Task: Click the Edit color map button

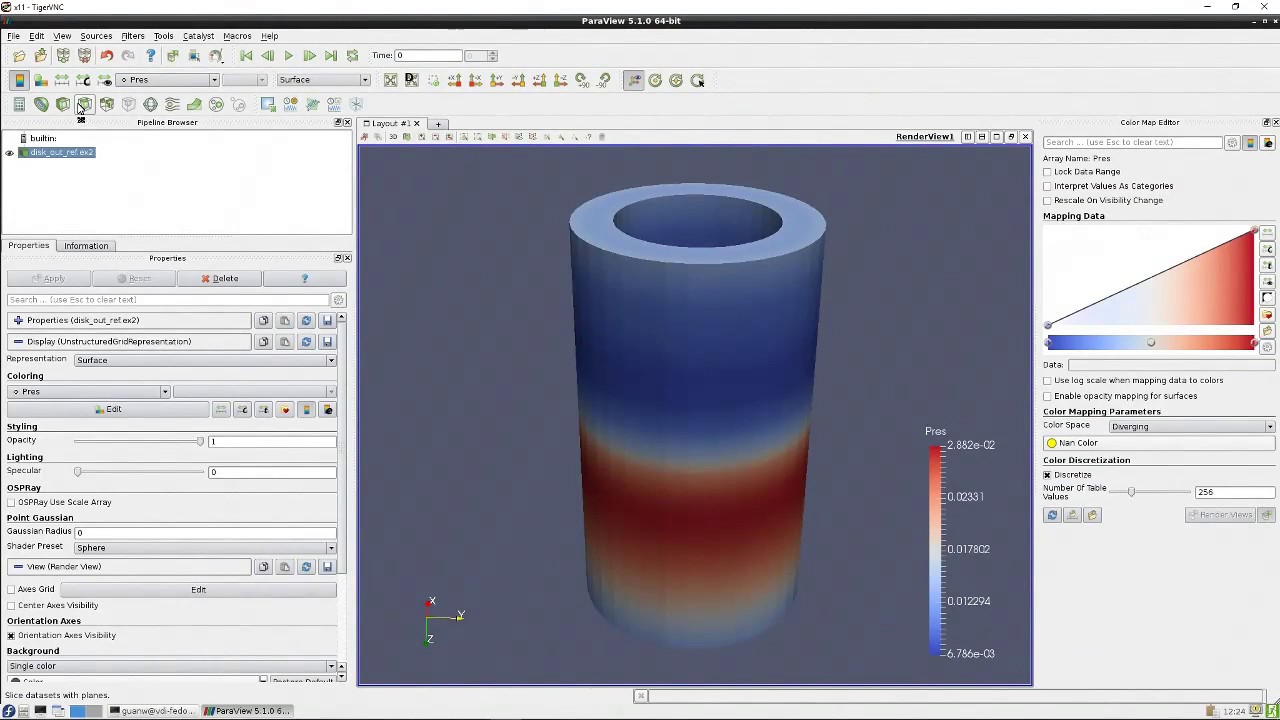Action: point(108,410)
